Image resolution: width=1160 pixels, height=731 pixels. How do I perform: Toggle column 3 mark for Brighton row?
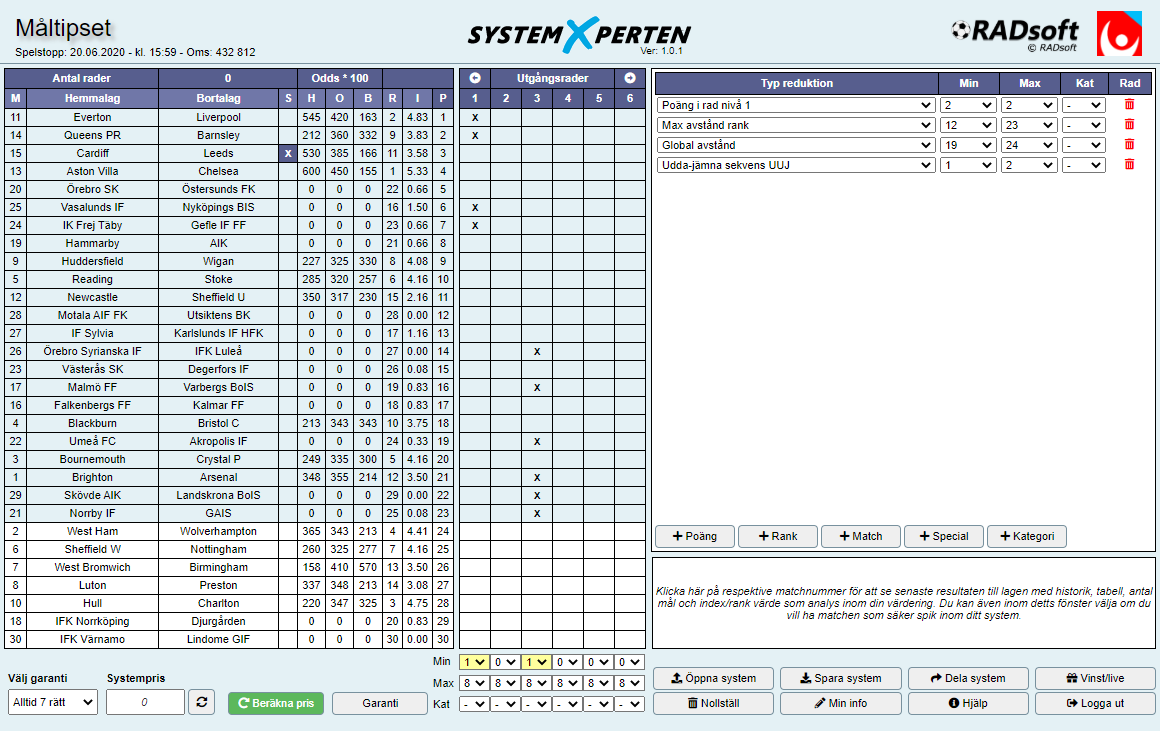pyautogui.click(x=537, y=478)
